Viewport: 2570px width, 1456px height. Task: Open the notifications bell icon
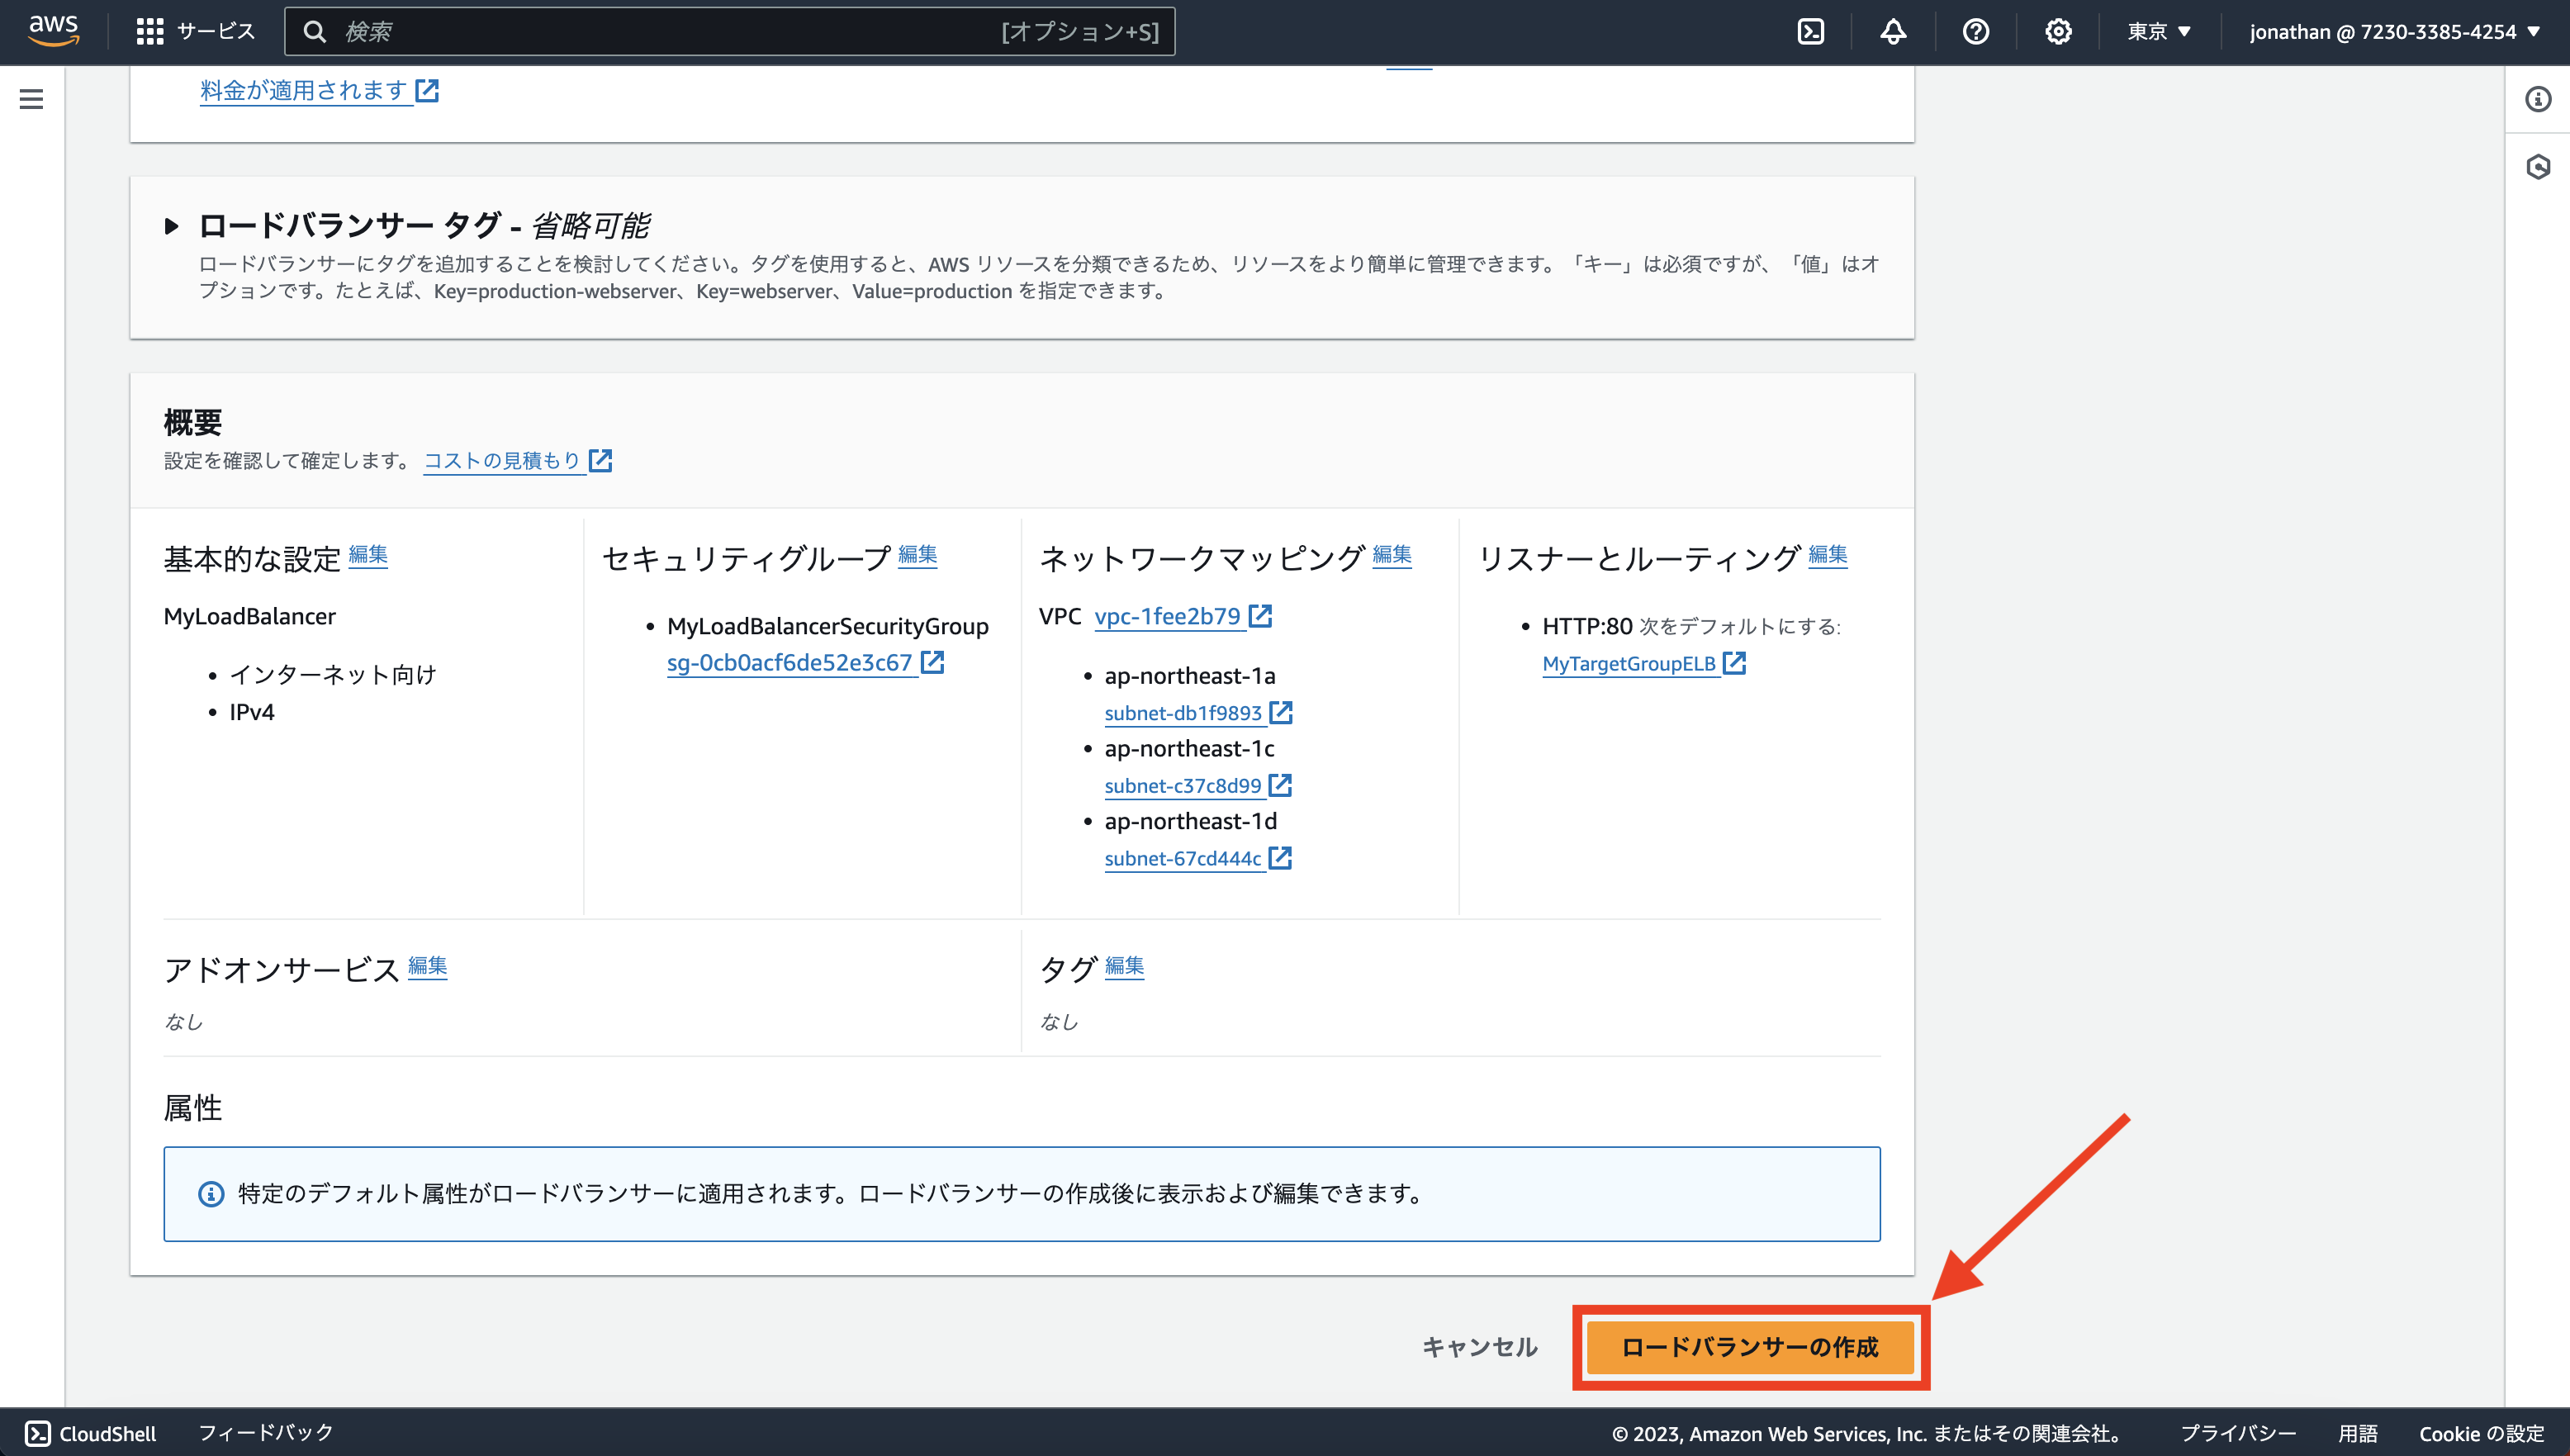1894,31
